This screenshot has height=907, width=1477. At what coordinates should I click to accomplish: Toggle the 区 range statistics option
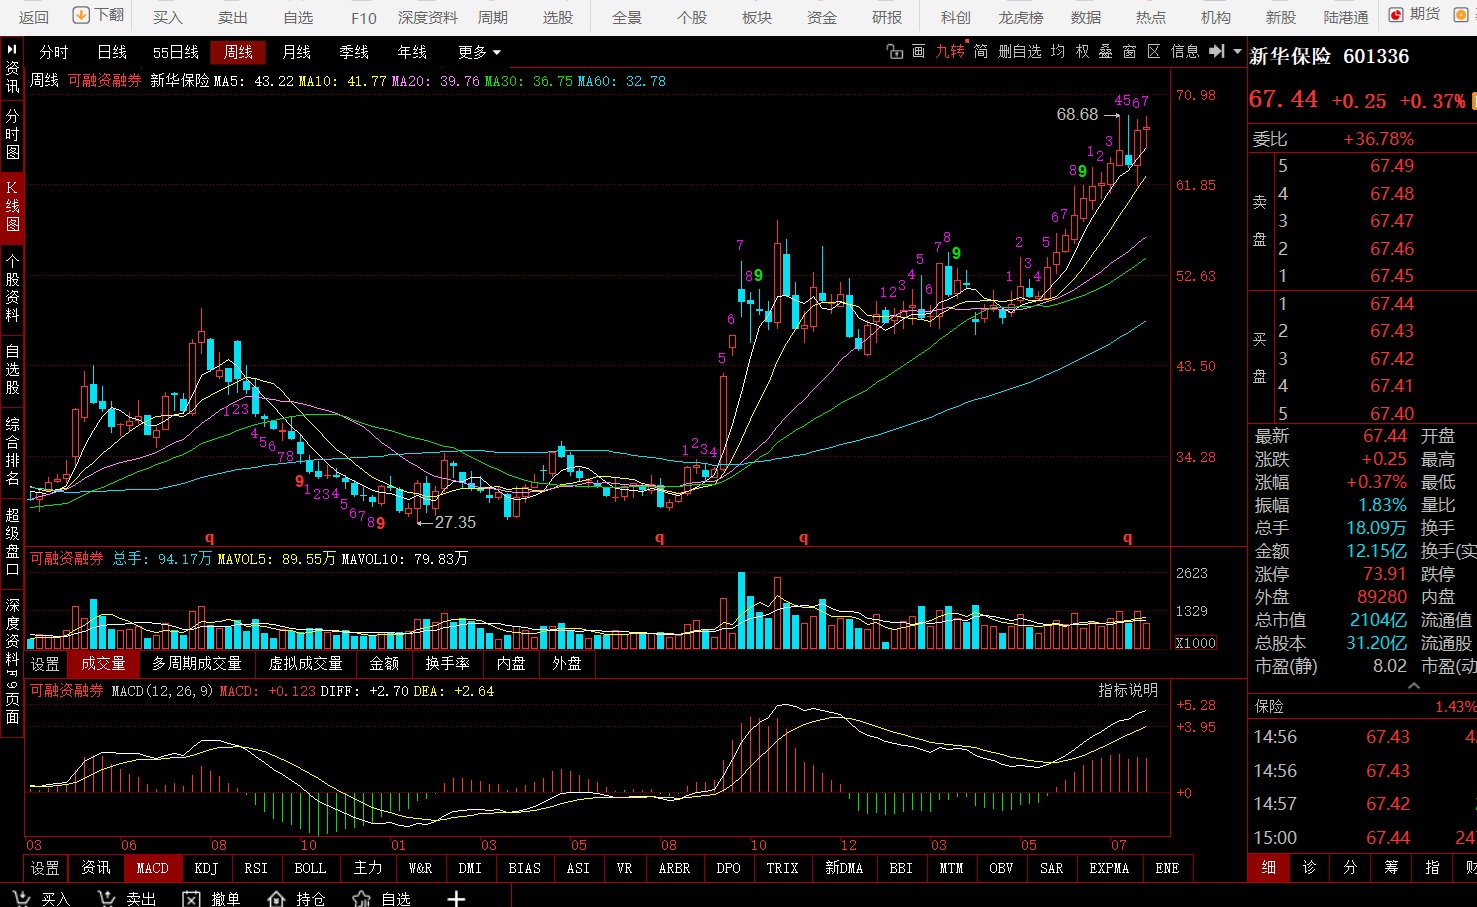click(1154, 52)
